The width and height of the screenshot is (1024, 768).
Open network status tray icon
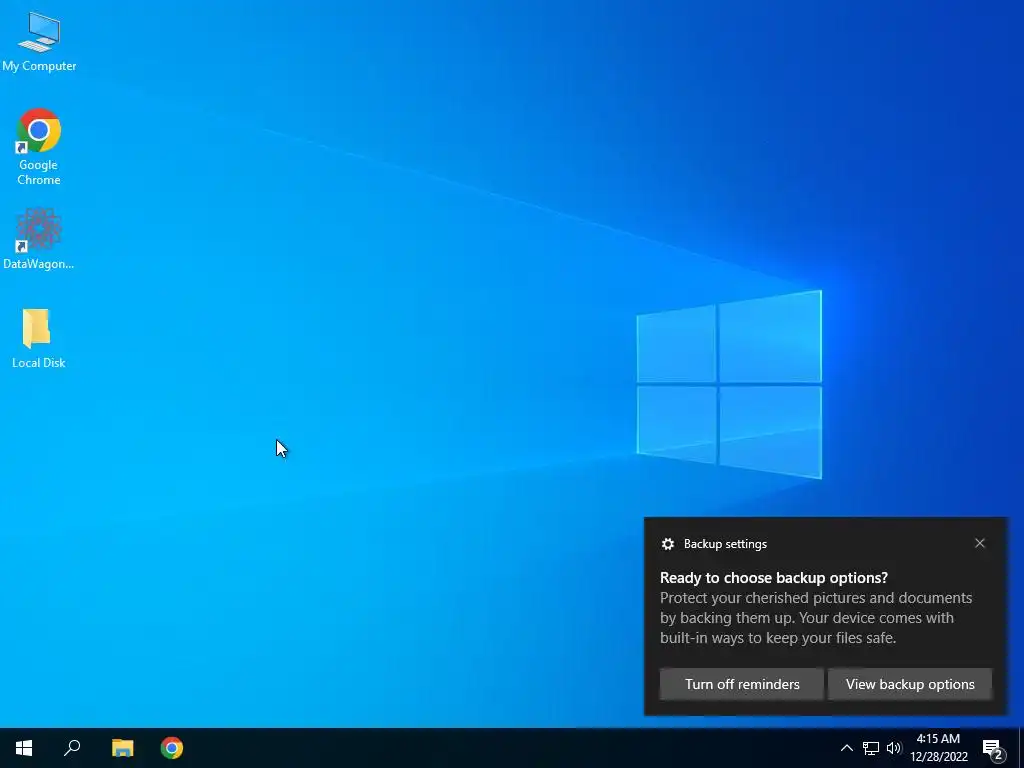[871, 748]
